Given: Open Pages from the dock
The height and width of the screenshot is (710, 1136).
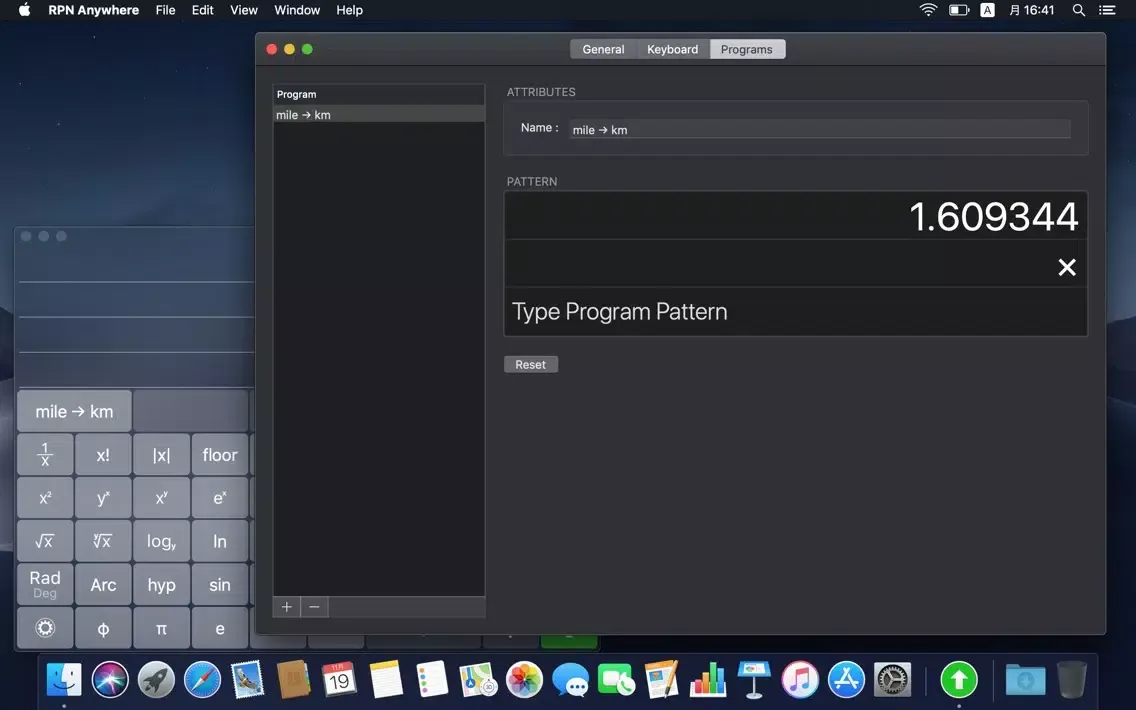Looking at the screenshot, I should pos(661,680).
